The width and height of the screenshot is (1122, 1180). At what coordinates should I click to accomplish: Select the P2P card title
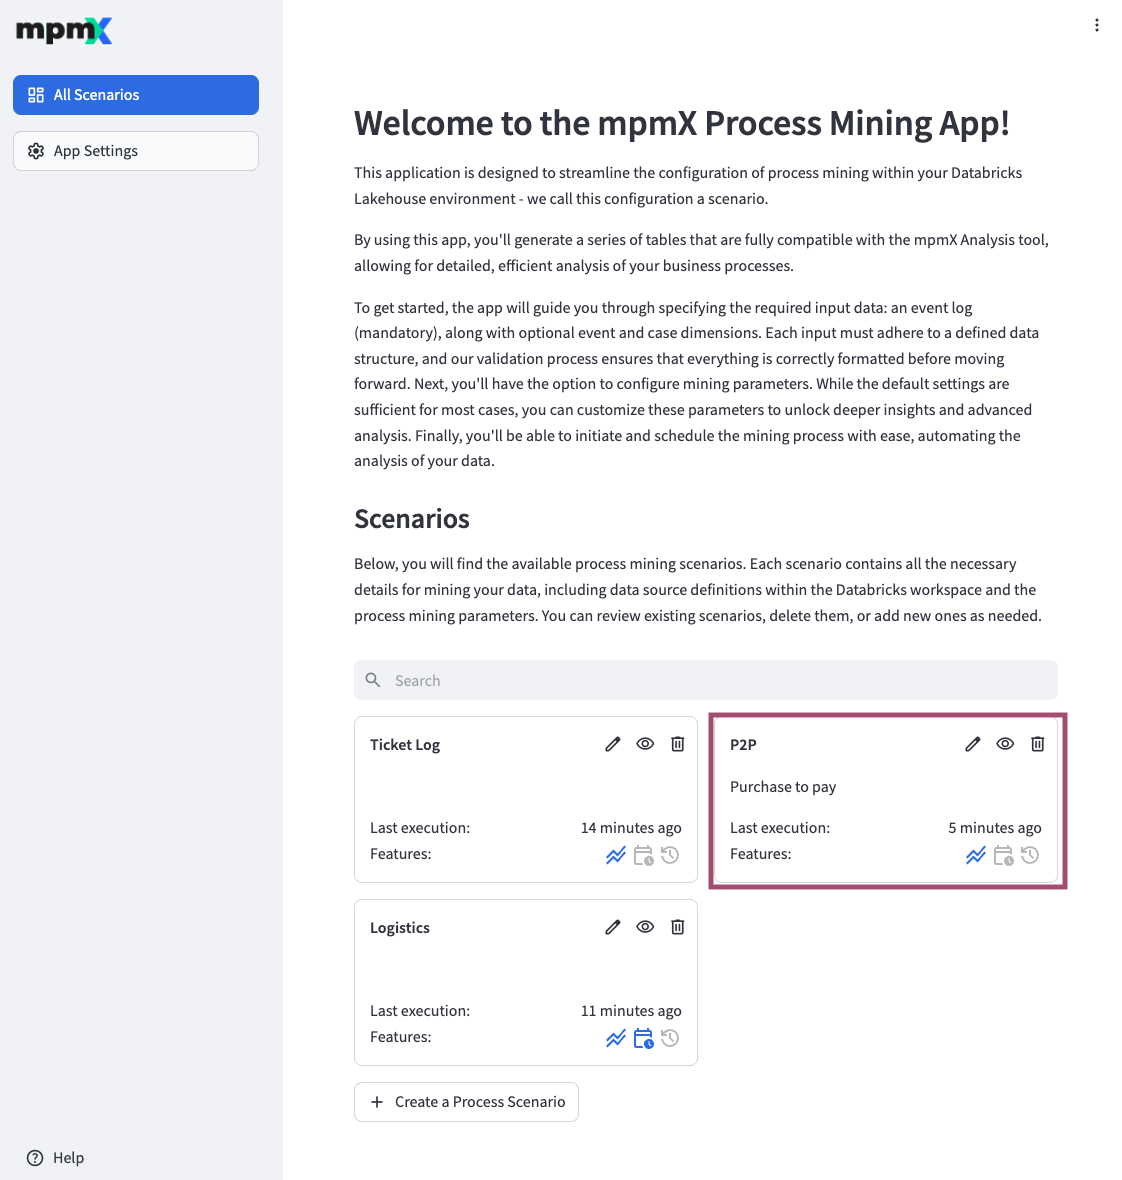(x=743, y=744)
